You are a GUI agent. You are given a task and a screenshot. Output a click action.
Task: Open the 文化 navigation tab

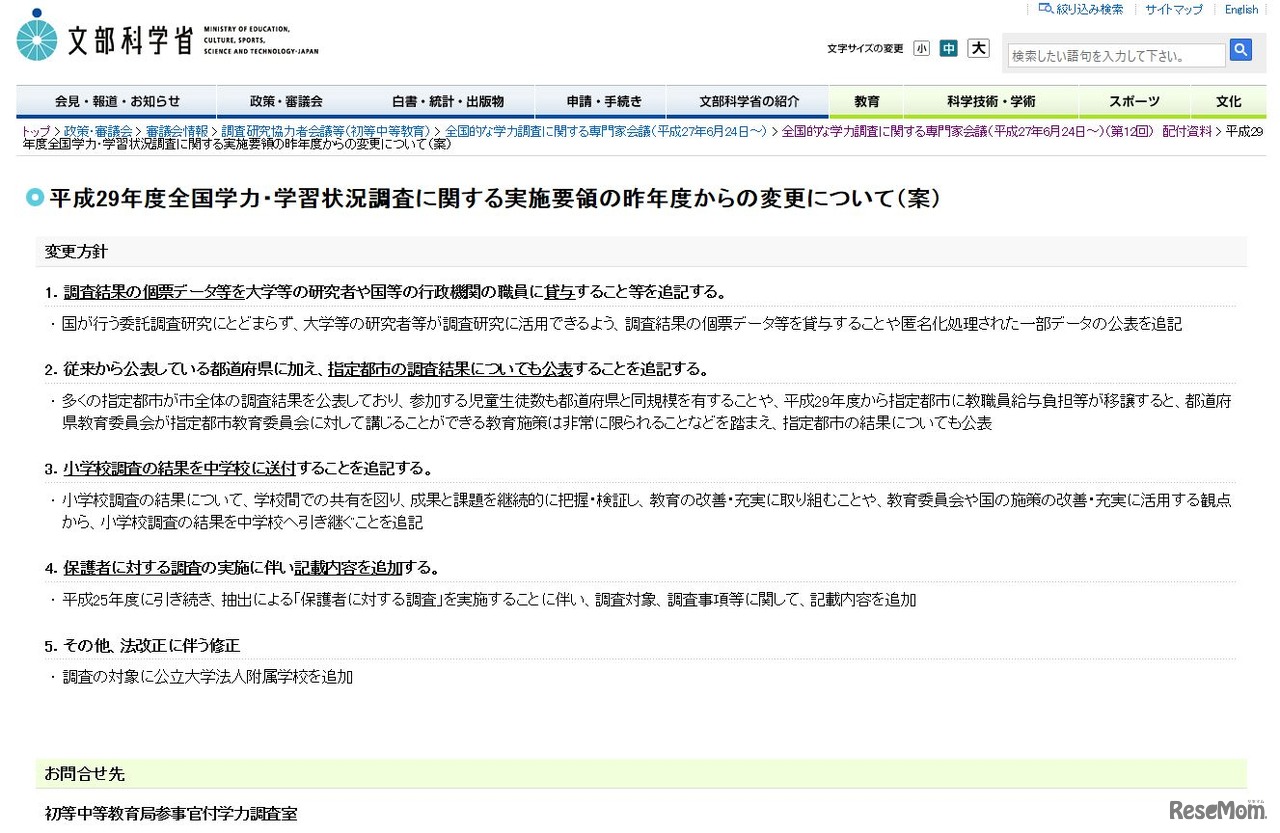pos(1228,101)
